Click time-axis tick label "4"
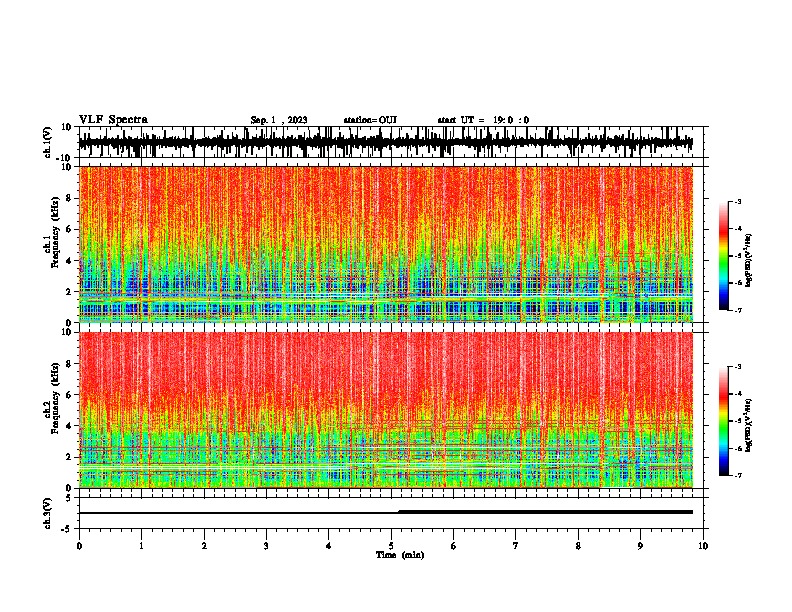The width and height of the screenshot is (792, 612). 329,546
